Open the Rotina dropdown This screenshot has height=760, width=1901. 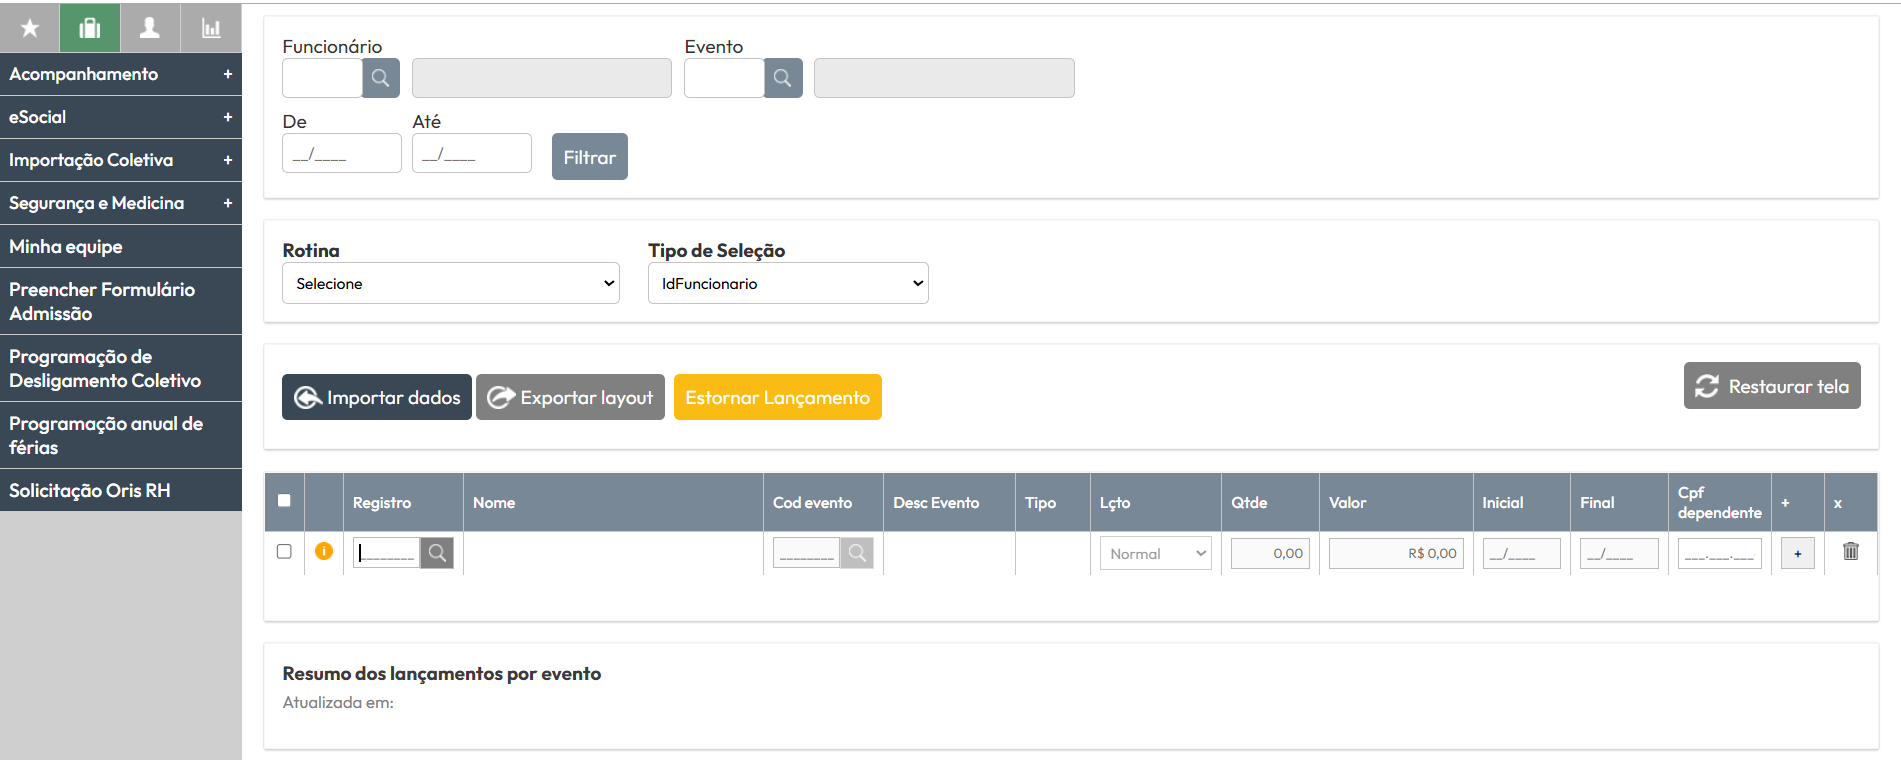451,283
